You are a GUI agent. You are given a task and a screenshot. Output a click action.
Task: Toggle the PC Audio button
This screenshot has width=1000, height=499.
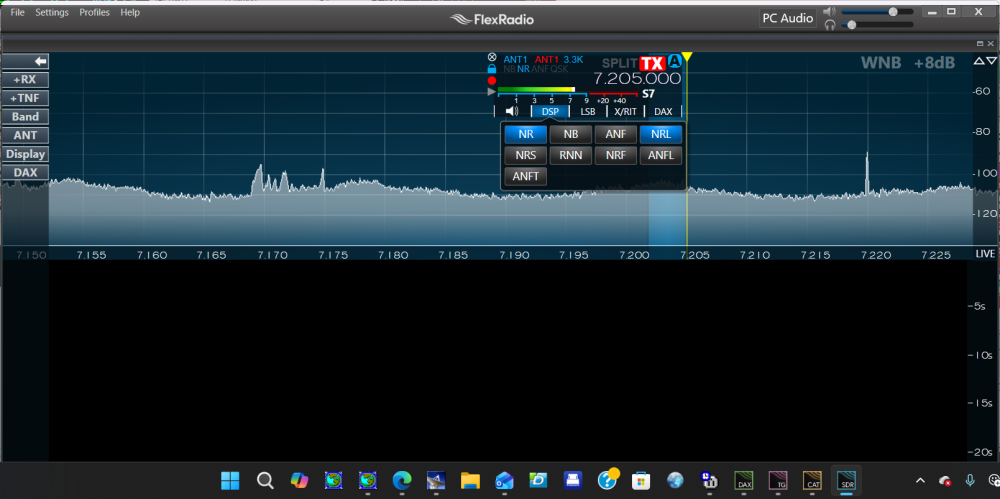click(788, 18)
